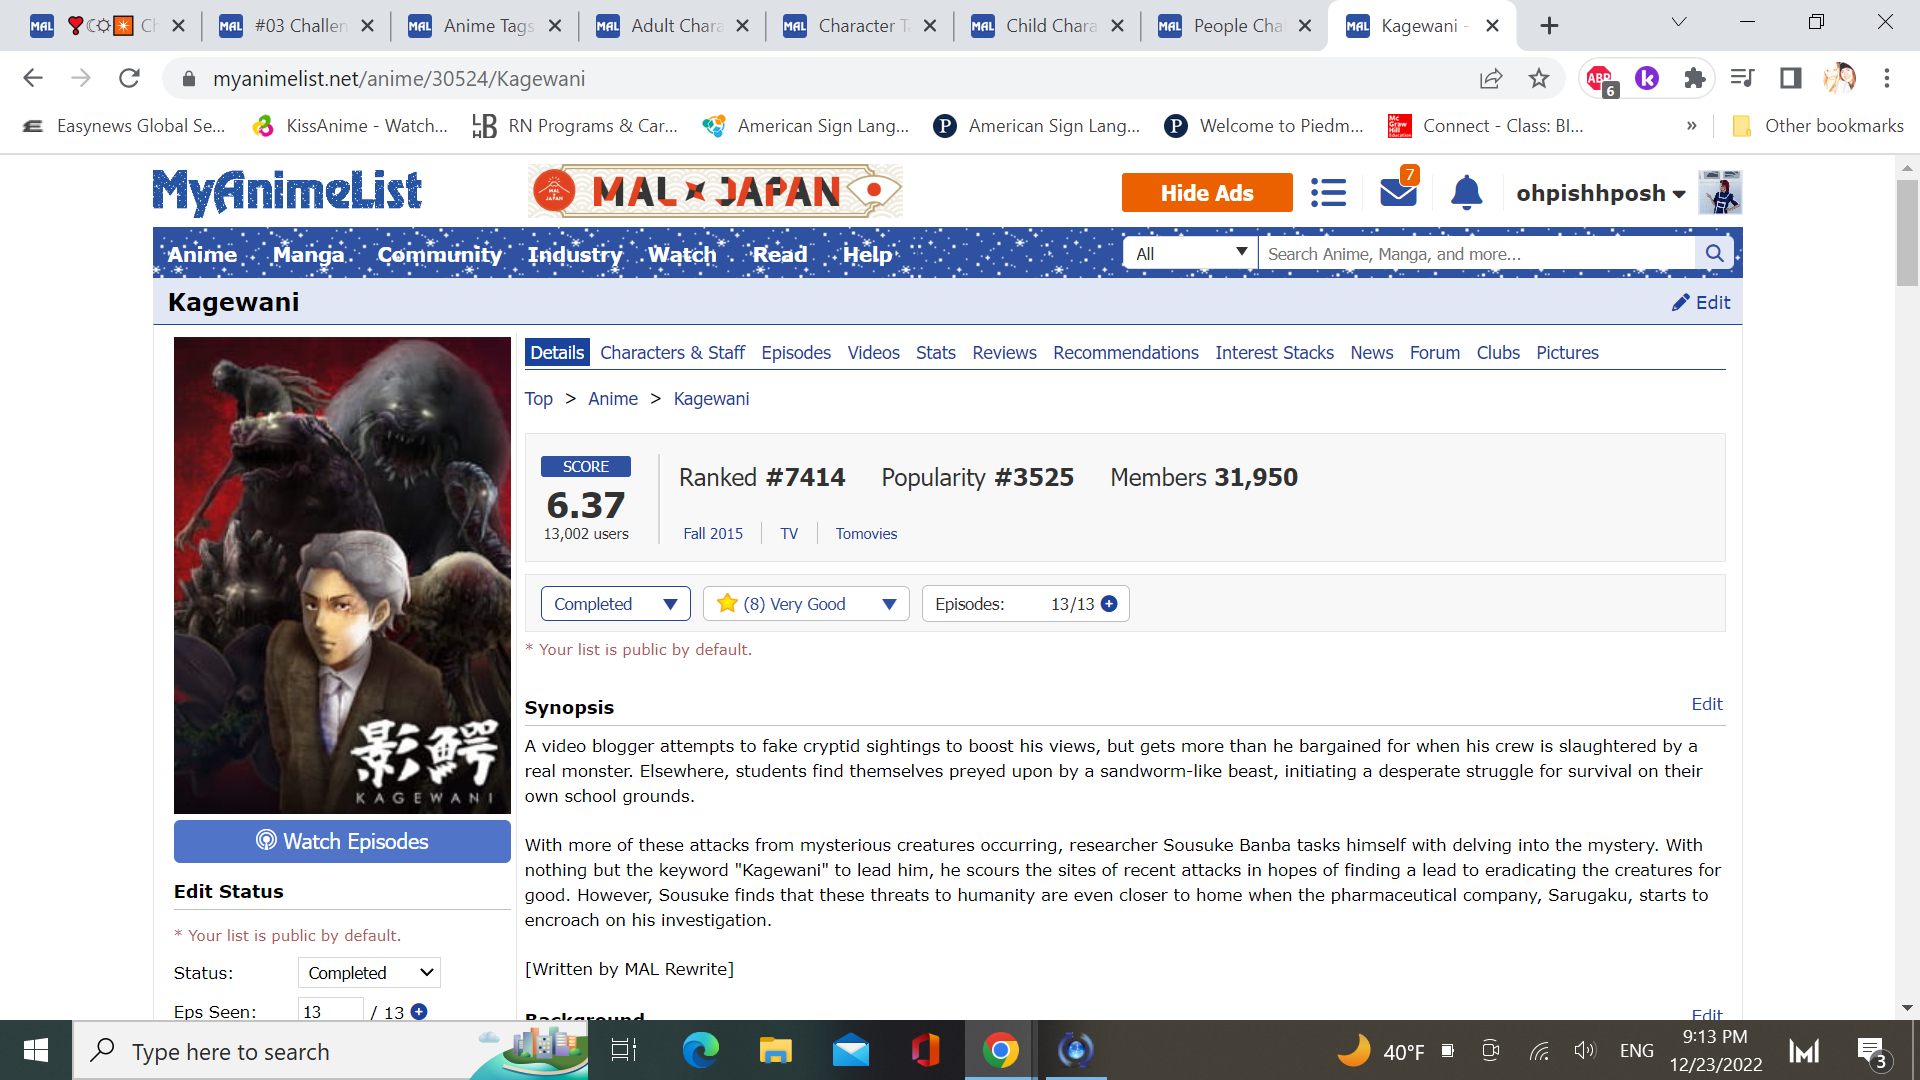Open the Reviews tab
Viewport: 1920px width, 1080px height.
(1004, 353)
